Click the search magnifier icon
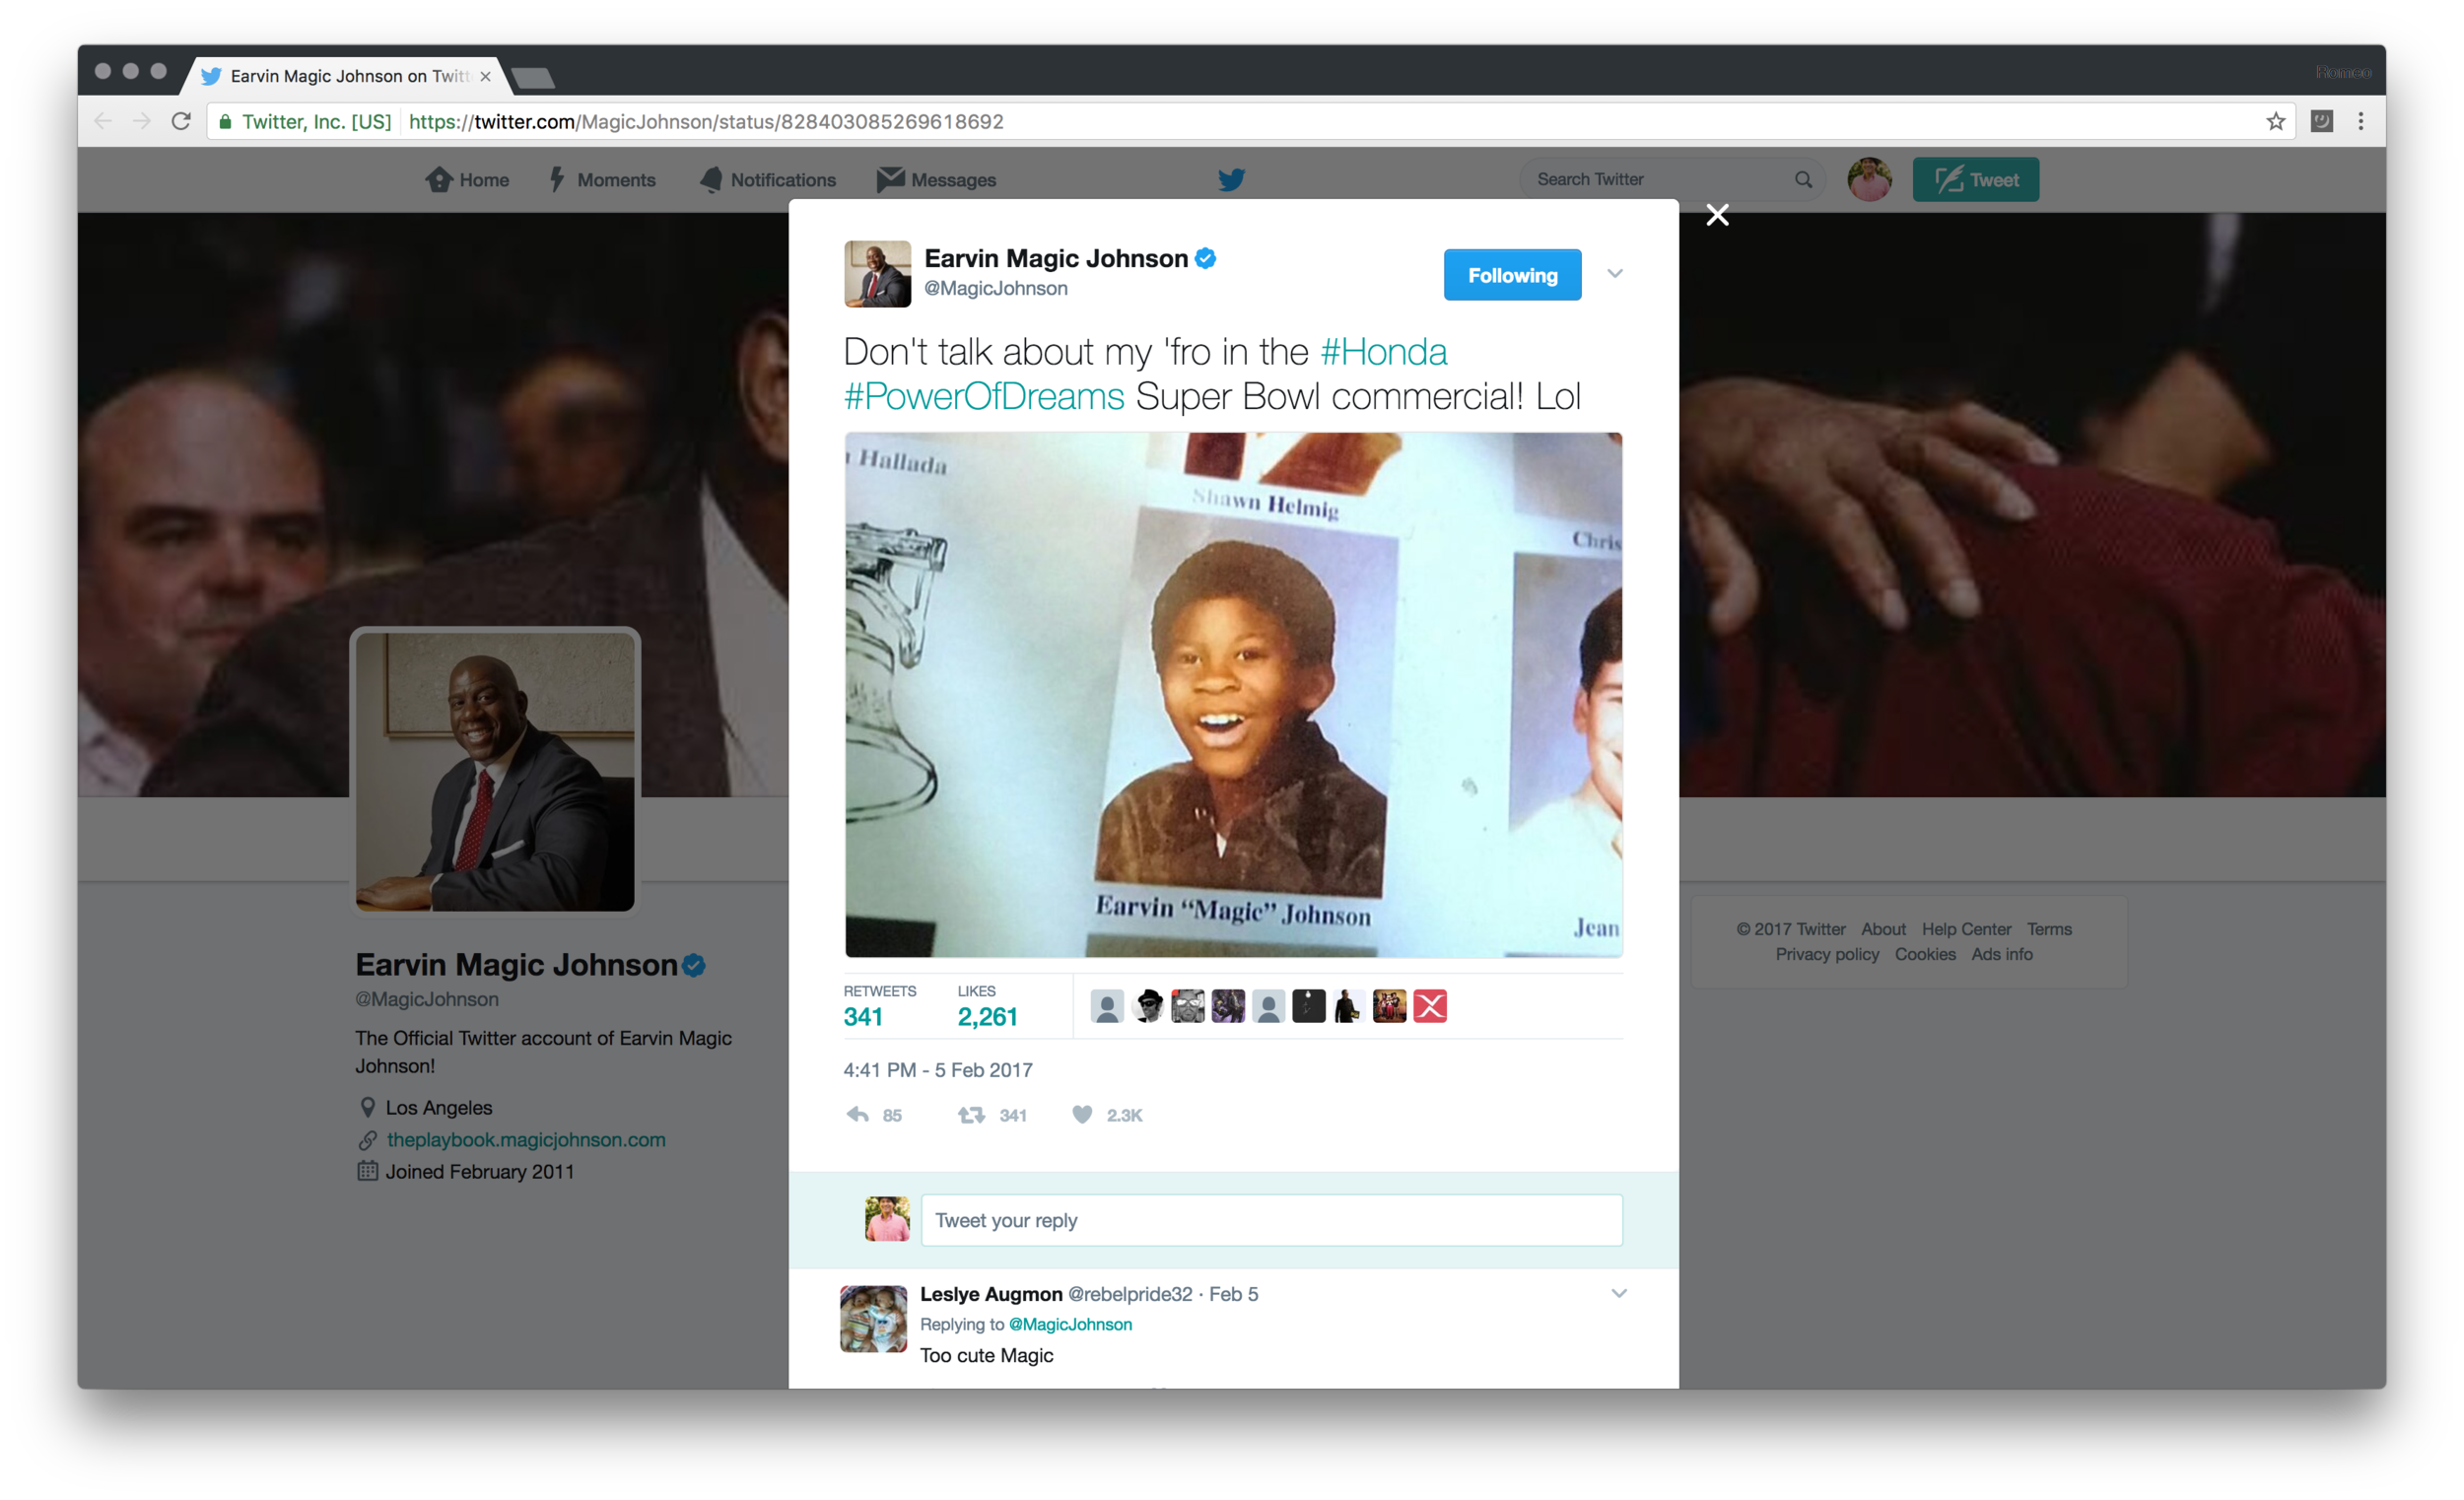 pos(1803,179)
